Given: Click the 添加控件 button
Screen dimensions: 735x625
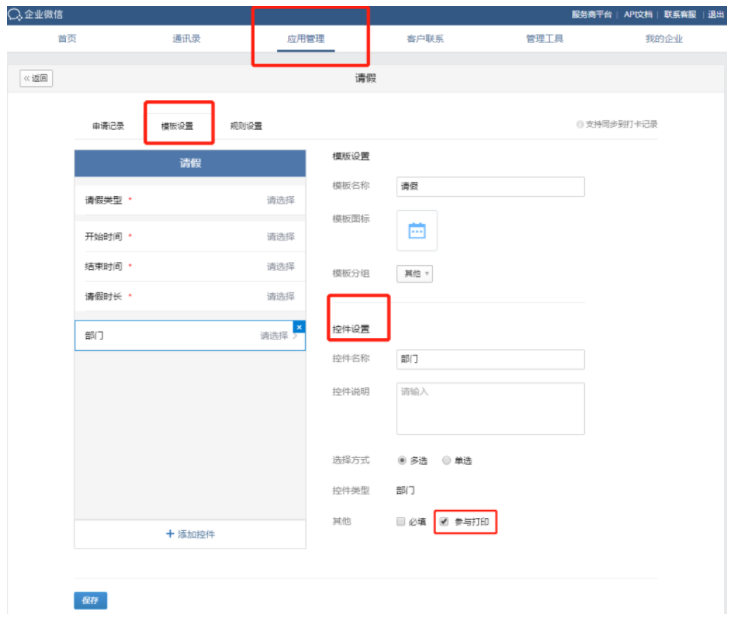Looking at the screenshot, I should coord(190,534).
